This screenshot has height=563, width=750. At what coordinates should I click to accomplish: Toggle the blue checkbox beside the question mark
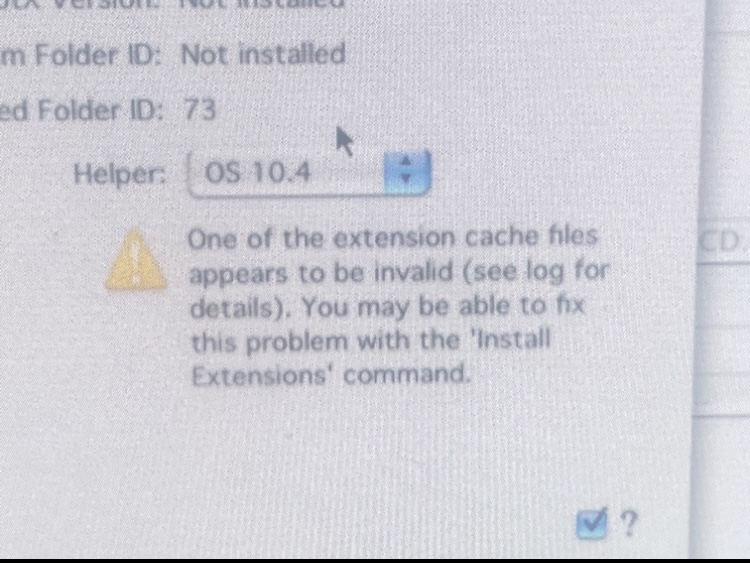(591, 524)
